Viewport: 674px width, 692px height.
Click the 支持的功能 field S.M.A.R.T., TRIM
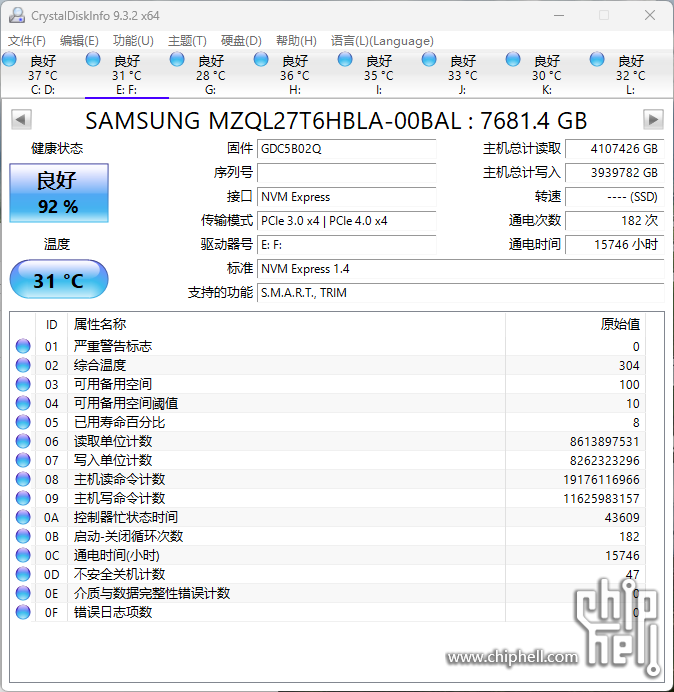click(461, 293)
